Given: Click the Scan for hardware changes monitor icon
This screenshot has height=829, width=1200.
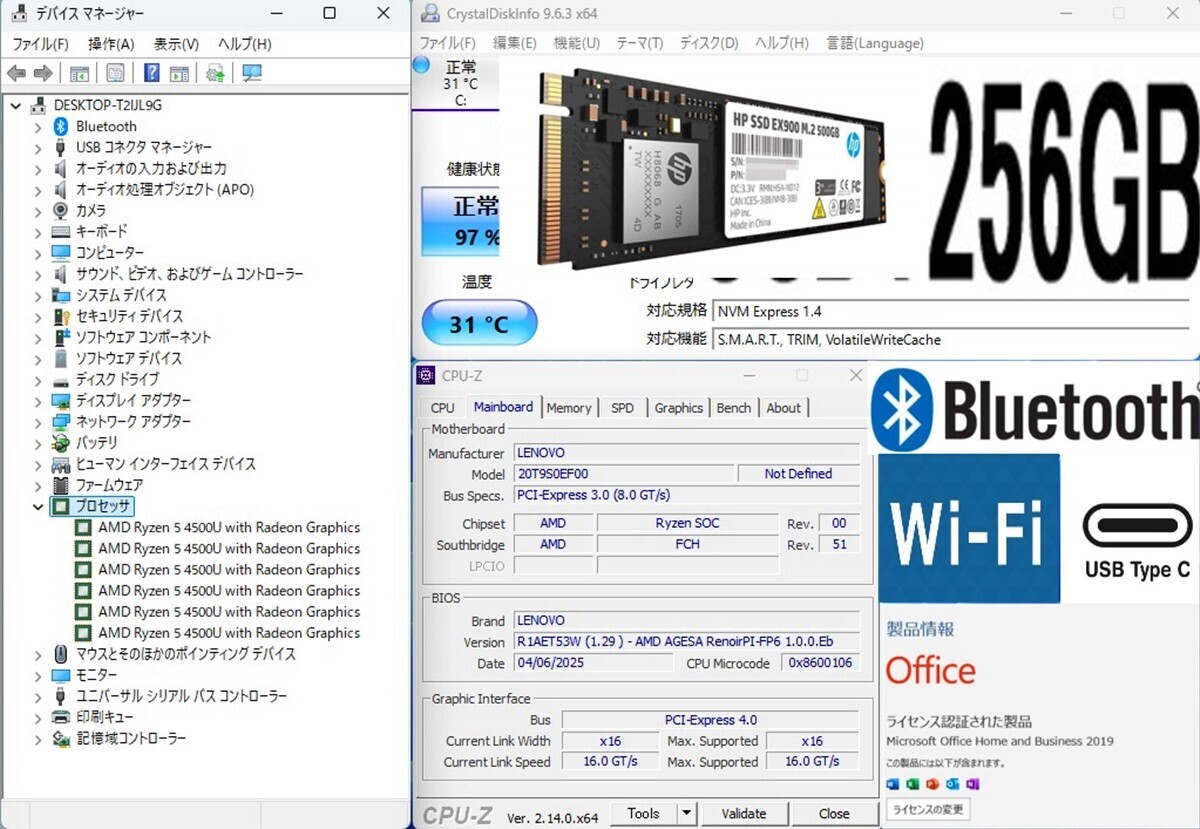Looking at the screenshot, I should tap(252, 73).
